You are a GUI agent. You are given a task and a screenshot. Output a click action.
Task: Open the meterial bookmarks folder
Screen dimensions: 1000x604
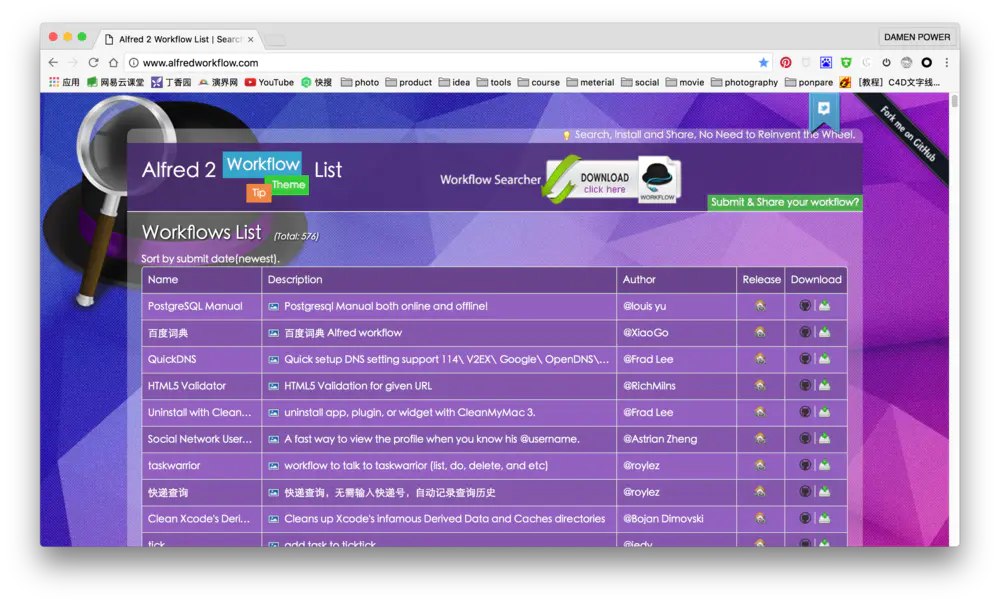click(590, 82)
